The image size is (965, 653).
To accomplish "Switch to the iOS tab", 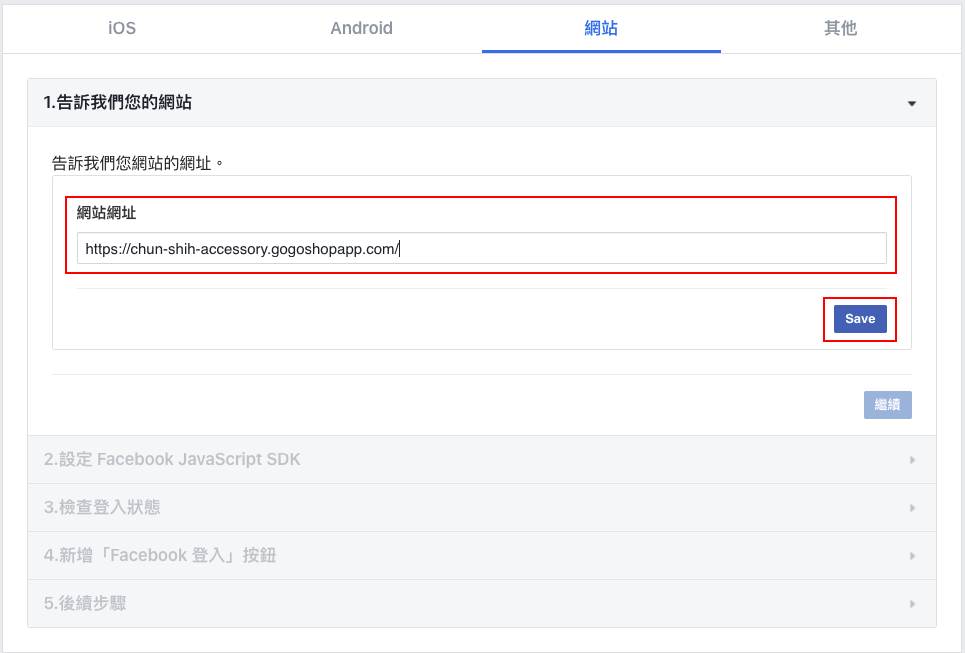I will click(x=122, y=28).
